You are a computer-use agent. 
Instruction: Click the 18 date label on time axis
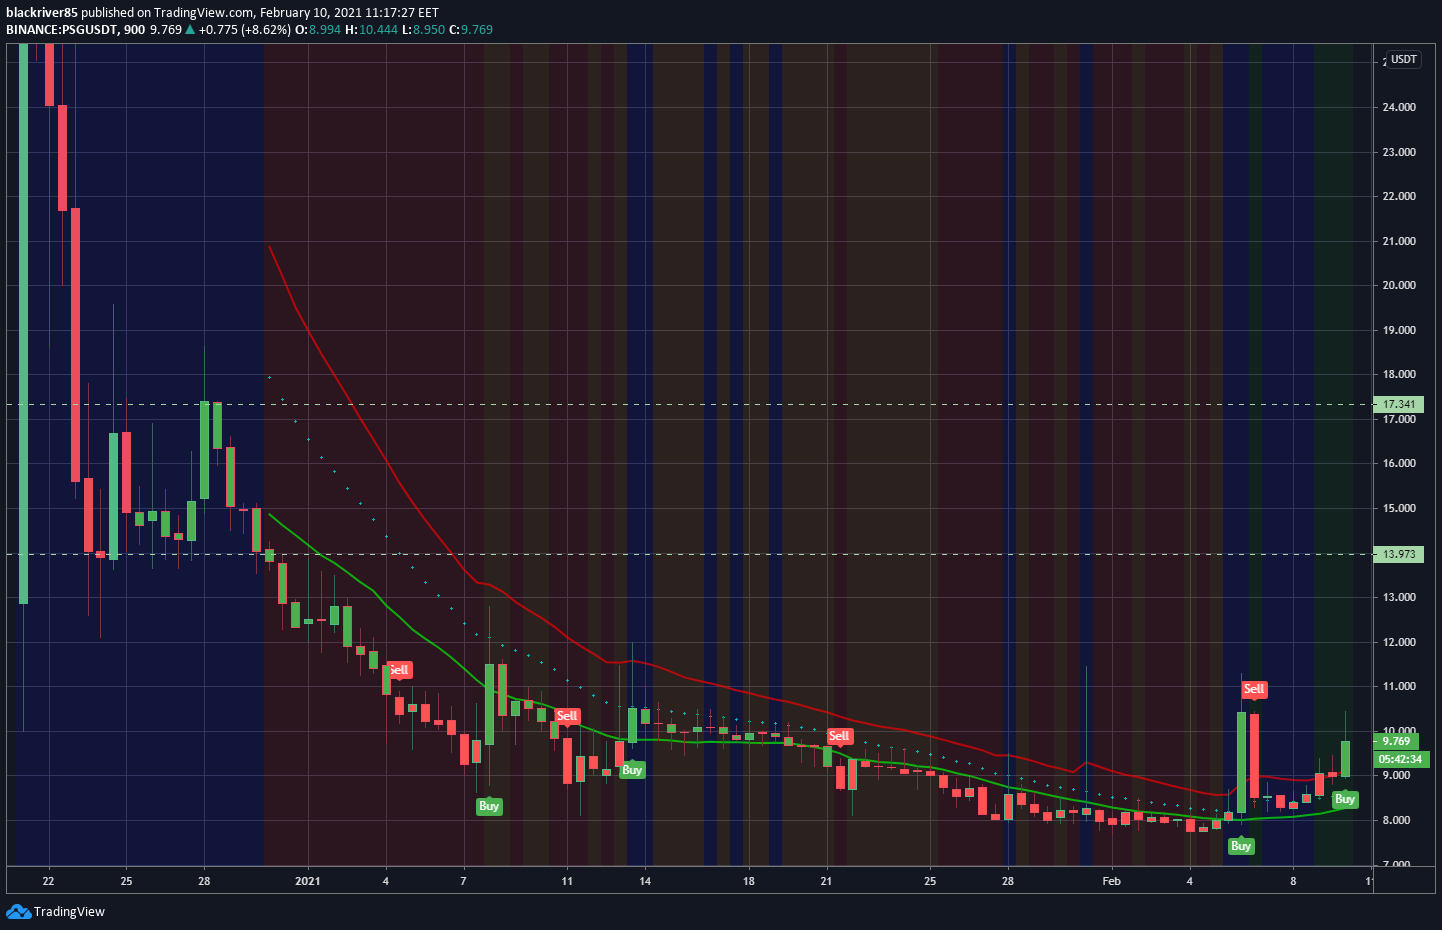(749, 881)
